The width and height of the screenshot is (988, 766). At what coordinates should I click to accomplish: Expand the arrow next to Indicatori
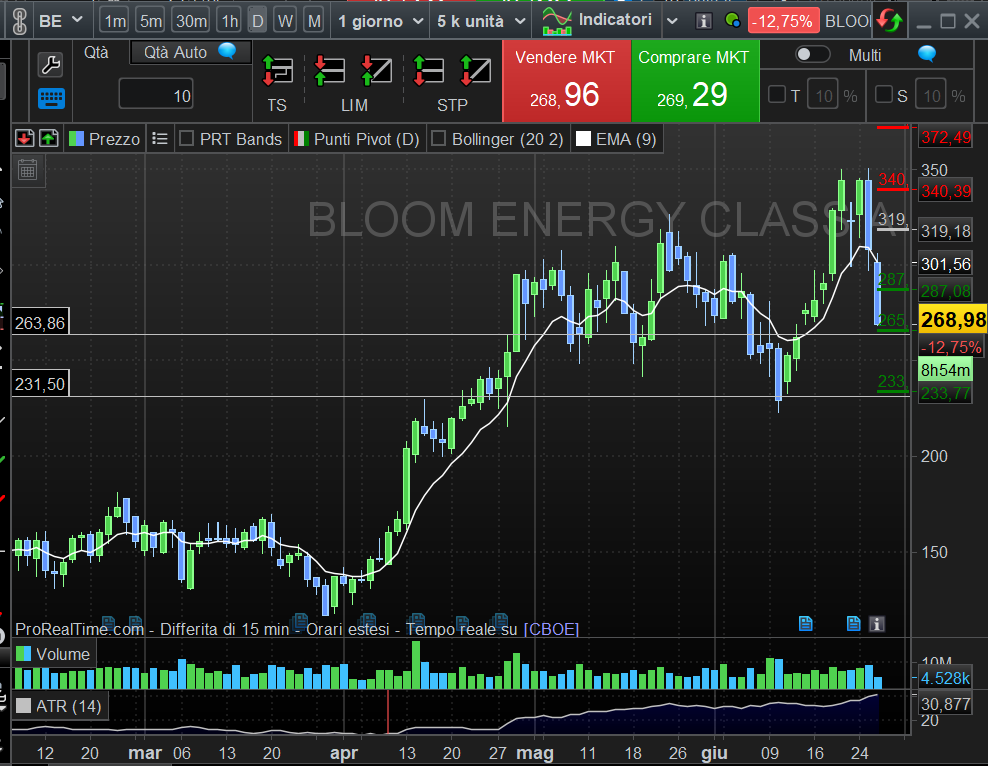(672, 21)
